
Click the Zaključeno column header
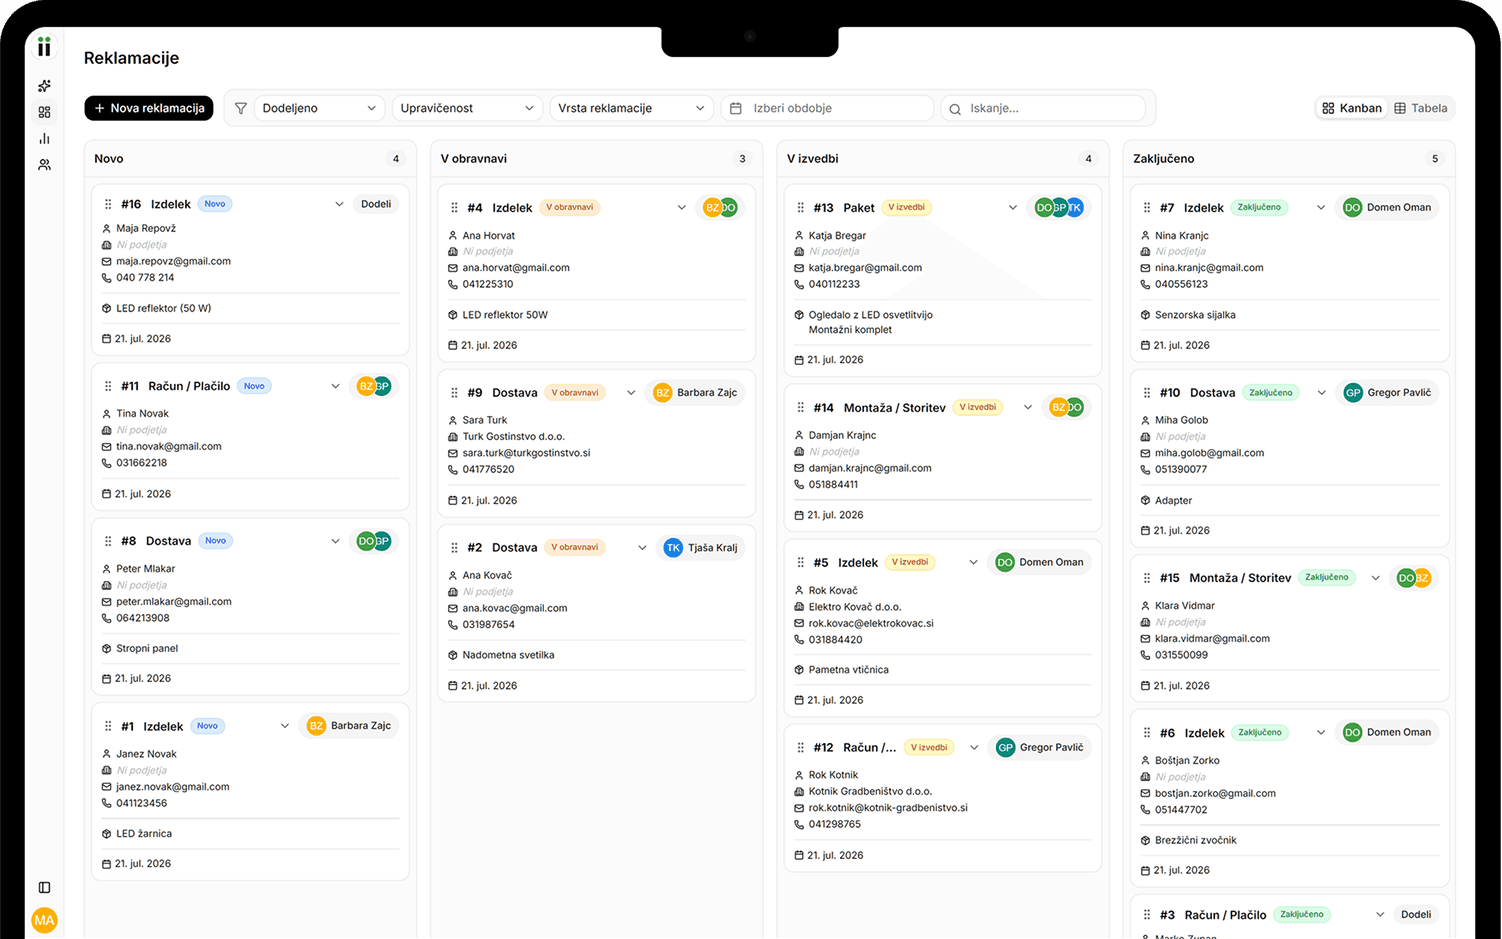pos(1164,159)
